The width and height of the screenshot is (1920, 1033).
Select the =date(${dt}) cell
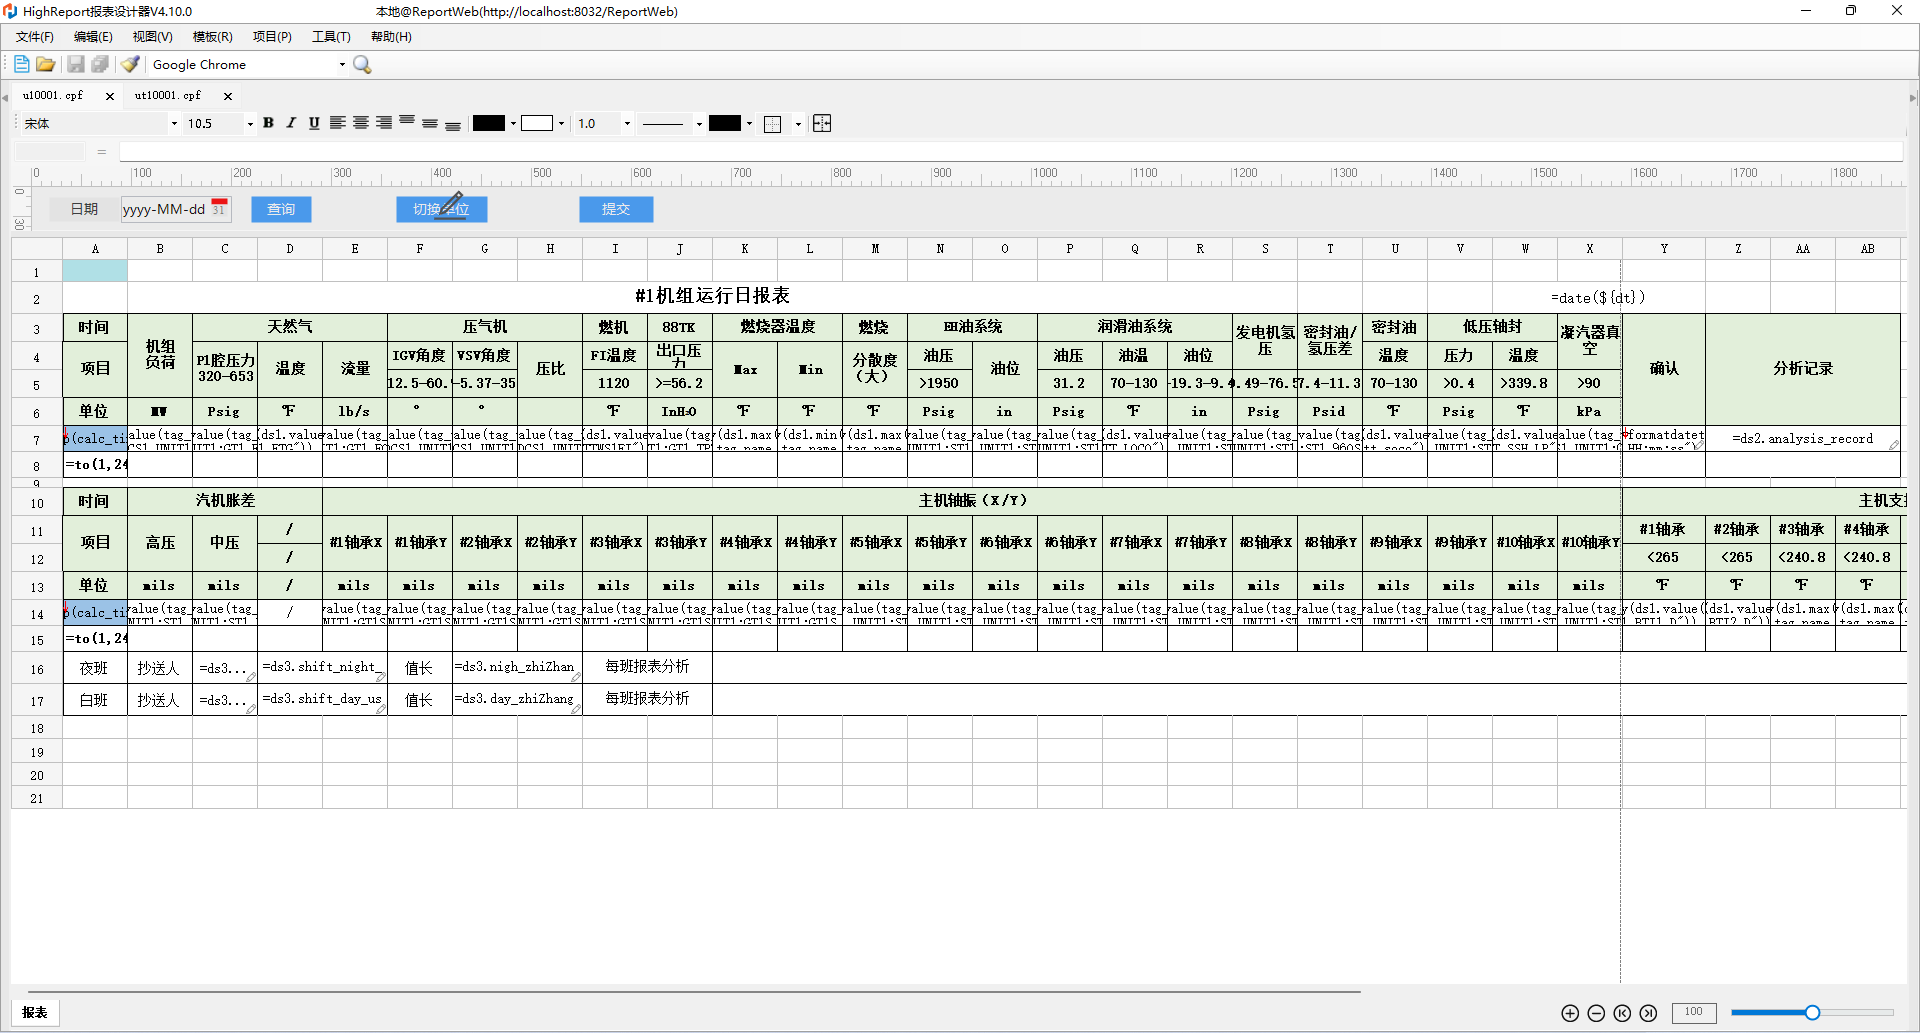(x=1598, y=297)
